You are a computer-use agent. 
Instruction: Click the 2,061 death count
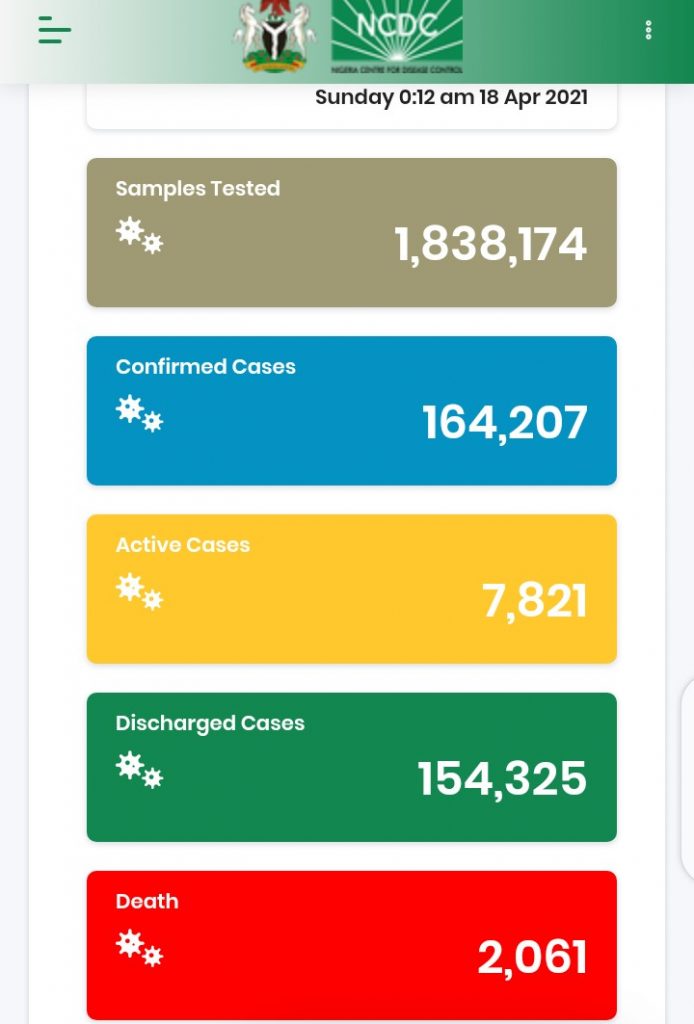(x=532, y=957)
